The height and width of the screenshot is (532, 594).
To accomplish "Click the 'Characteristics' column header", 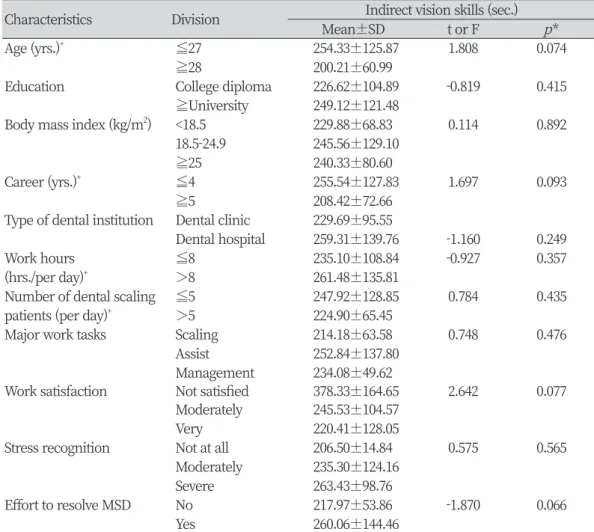I will click(x=48, y=20).
